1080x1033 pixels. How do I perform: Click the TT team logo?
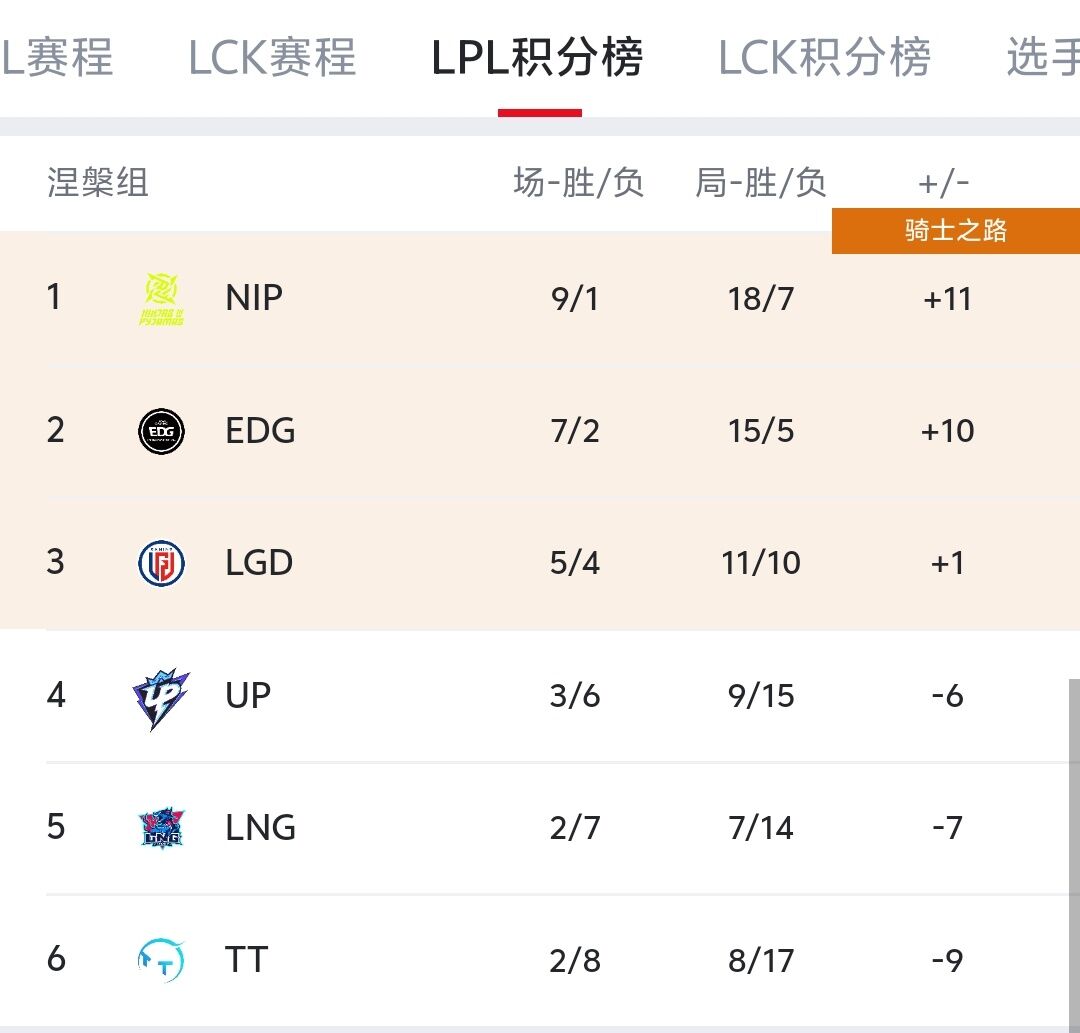161,960
